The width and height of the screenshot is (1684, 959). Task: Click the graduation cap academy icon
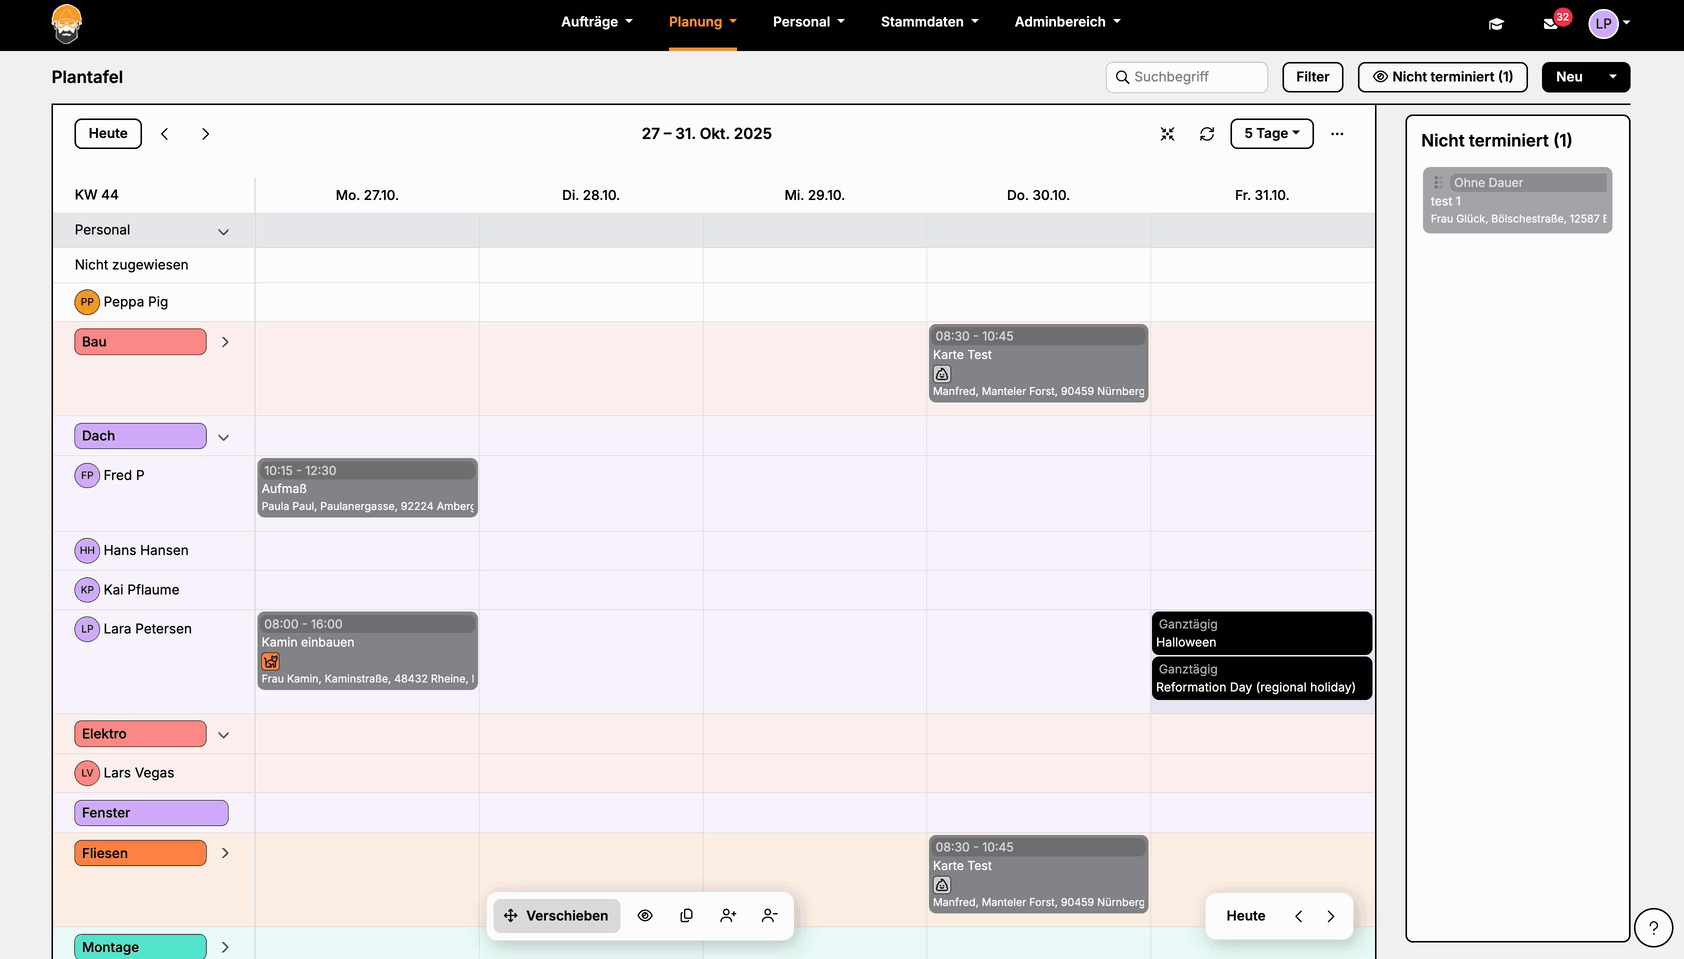(x=1496, y=24)
